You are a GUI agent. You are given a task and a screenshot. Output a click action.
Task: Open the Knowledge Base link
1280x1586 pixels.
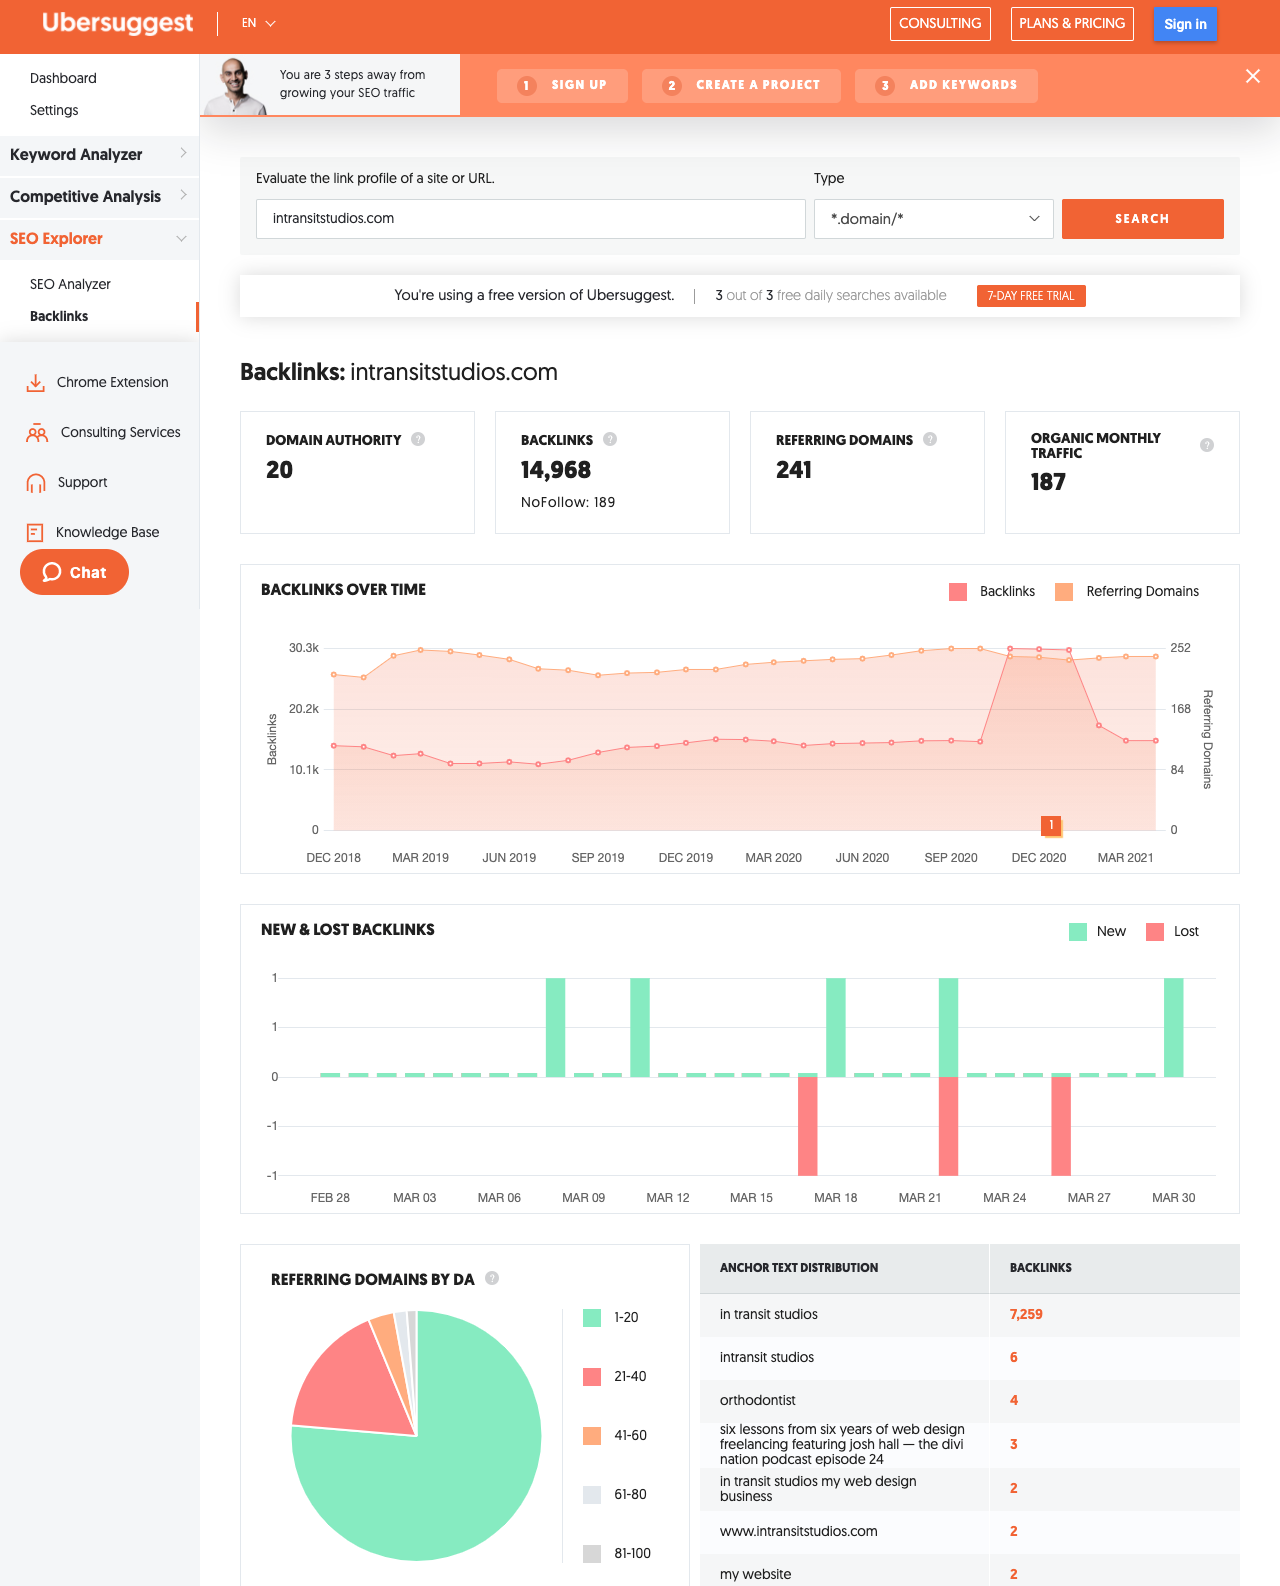108,532
